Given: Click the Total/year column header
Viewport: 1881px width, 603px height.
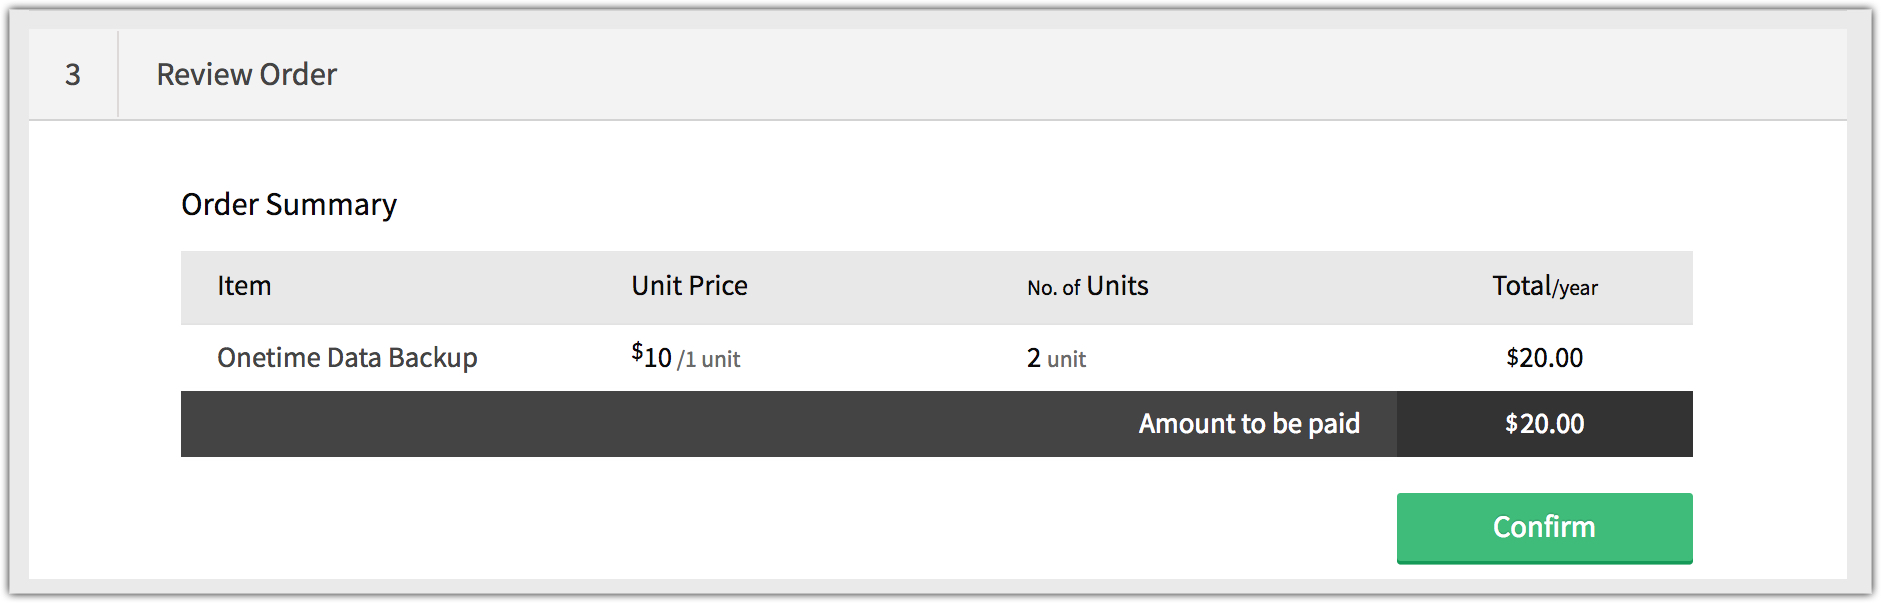Looking at the screenshot, I should [1545, 287].
